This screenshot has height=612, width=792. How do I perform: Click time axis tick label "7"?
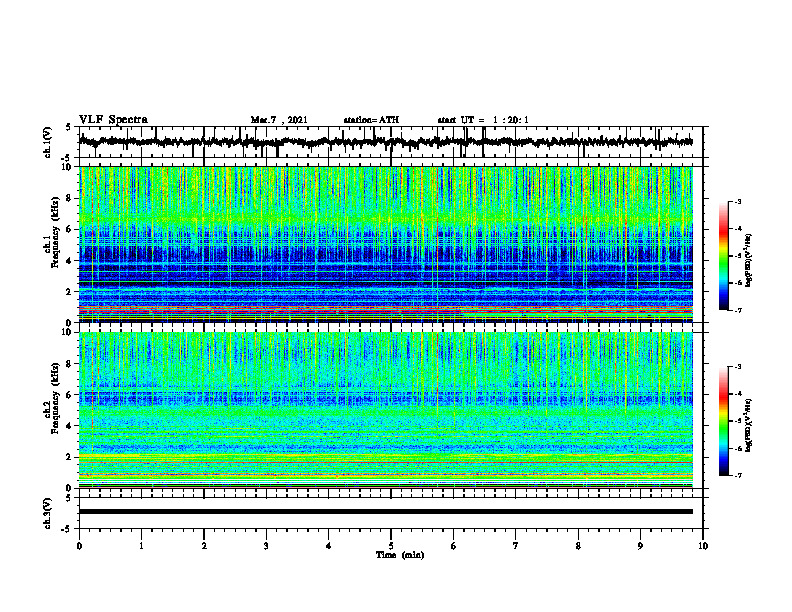click(x=516, y=546)
